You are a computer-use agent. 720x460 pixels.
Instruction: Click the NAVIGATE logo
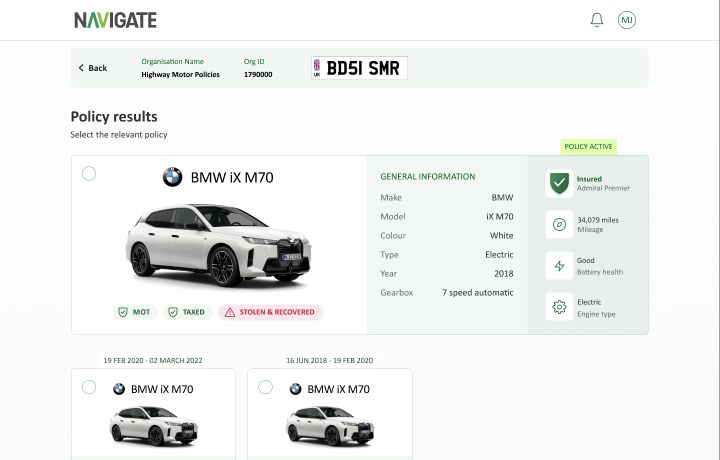click(x=115, y=20)
